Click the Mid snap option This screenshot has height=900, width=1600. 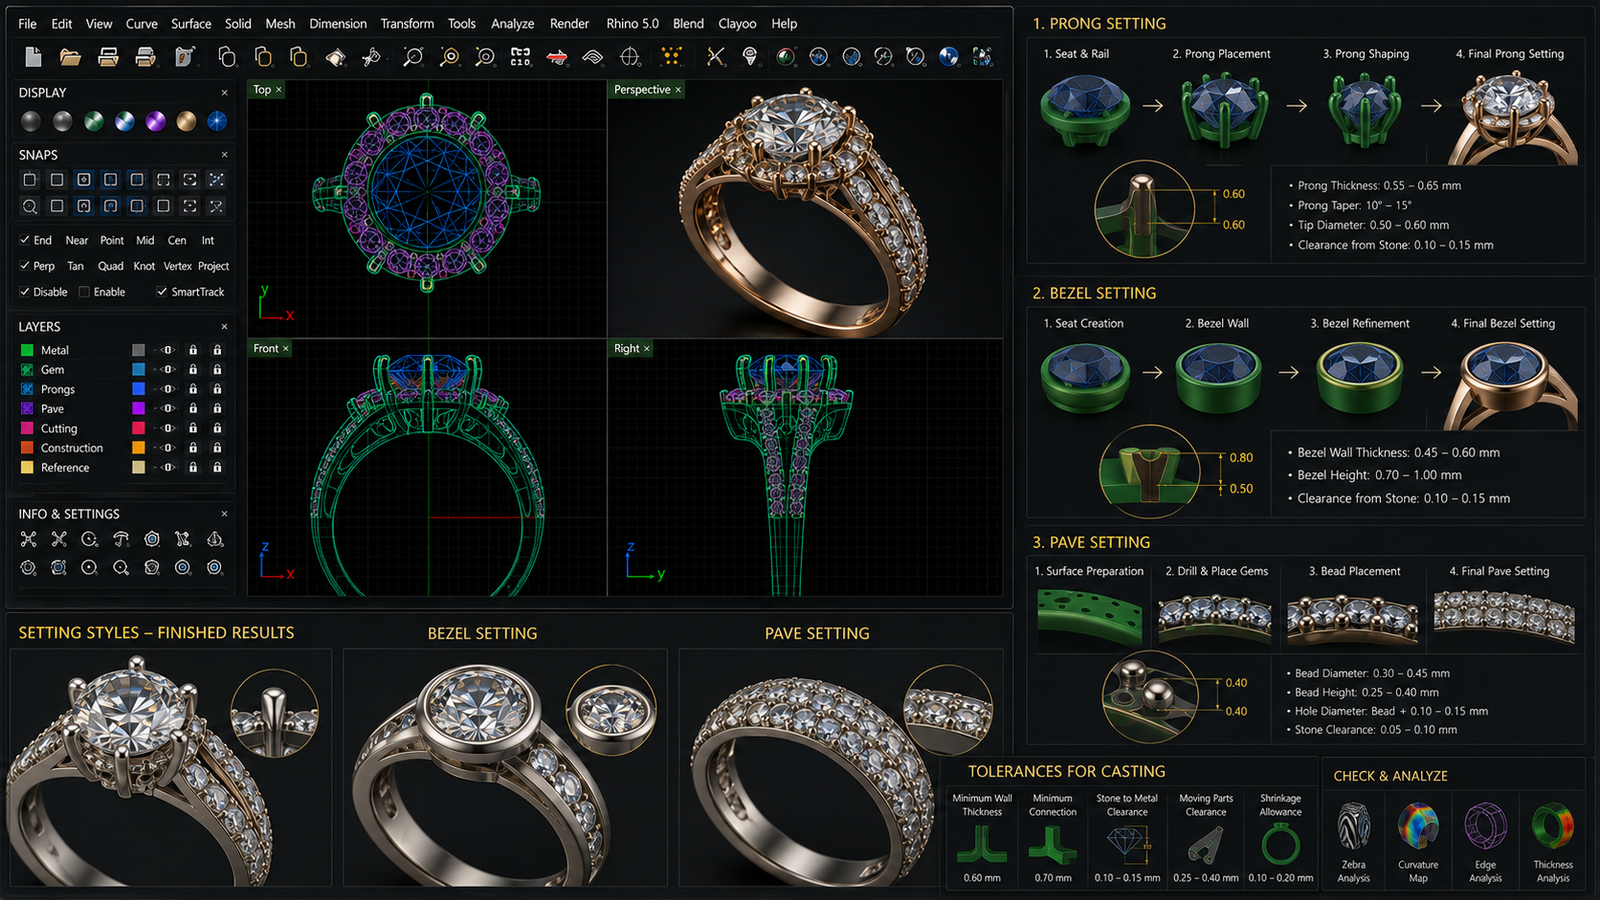[x=145, y=240]
